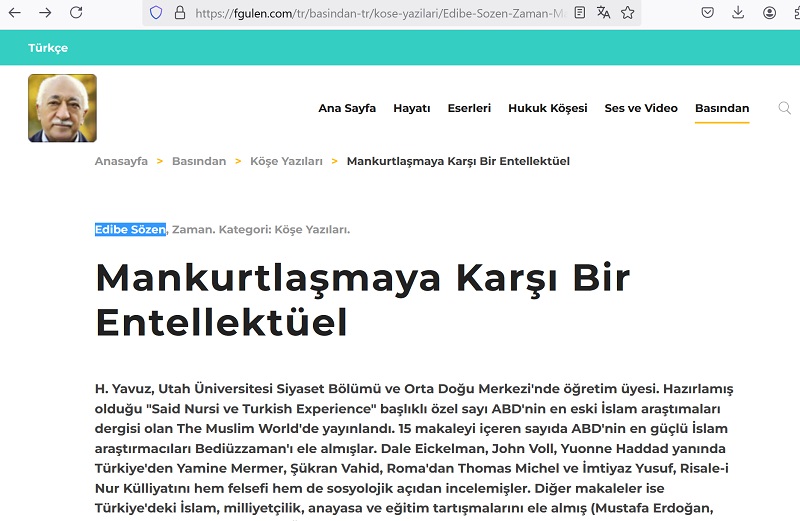The width and height of the screenshot is (800, 521).
Task: Reload the current page
Action: 76,13
